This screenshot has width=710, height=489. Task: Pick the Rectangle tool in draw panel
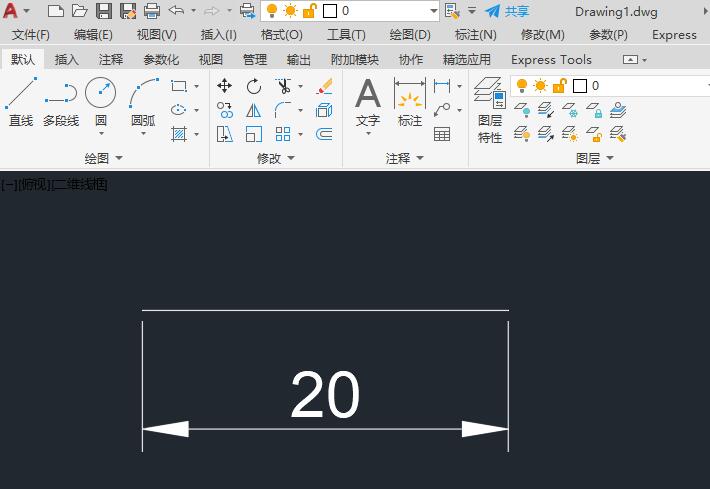pos(179,86)
